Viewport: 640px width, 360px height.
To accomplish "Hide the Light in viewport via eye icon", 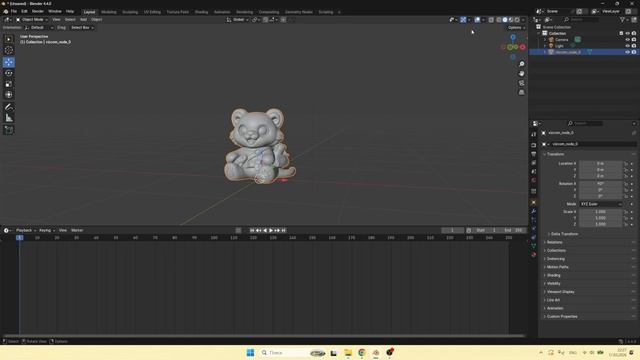I will point(627,46).
